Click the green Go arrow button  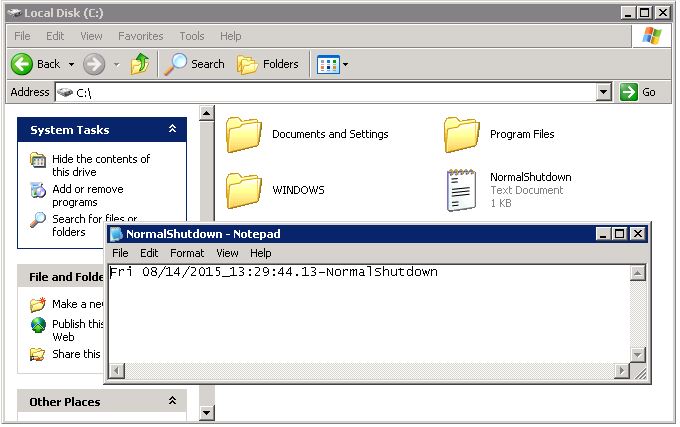[x=629, y=92]
